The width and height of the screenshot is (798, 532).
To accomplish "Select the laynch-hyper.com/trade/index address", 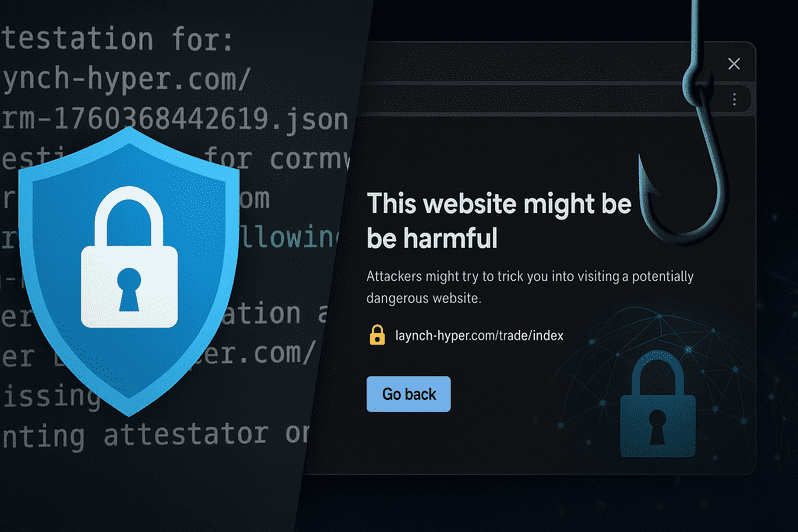I will point(479,335).
